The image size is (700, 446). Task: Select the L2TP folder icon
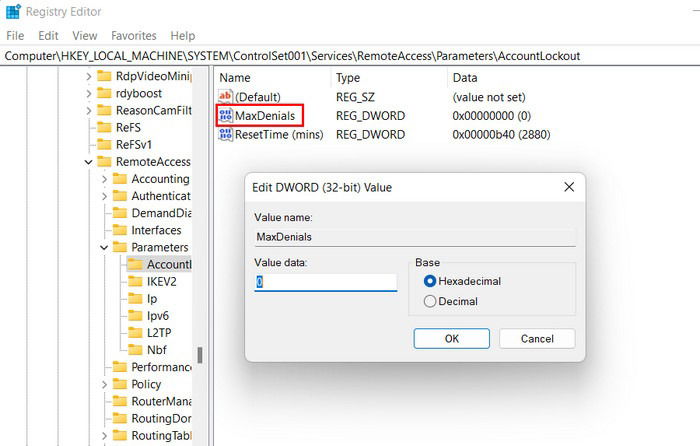(x=135, y=333)
